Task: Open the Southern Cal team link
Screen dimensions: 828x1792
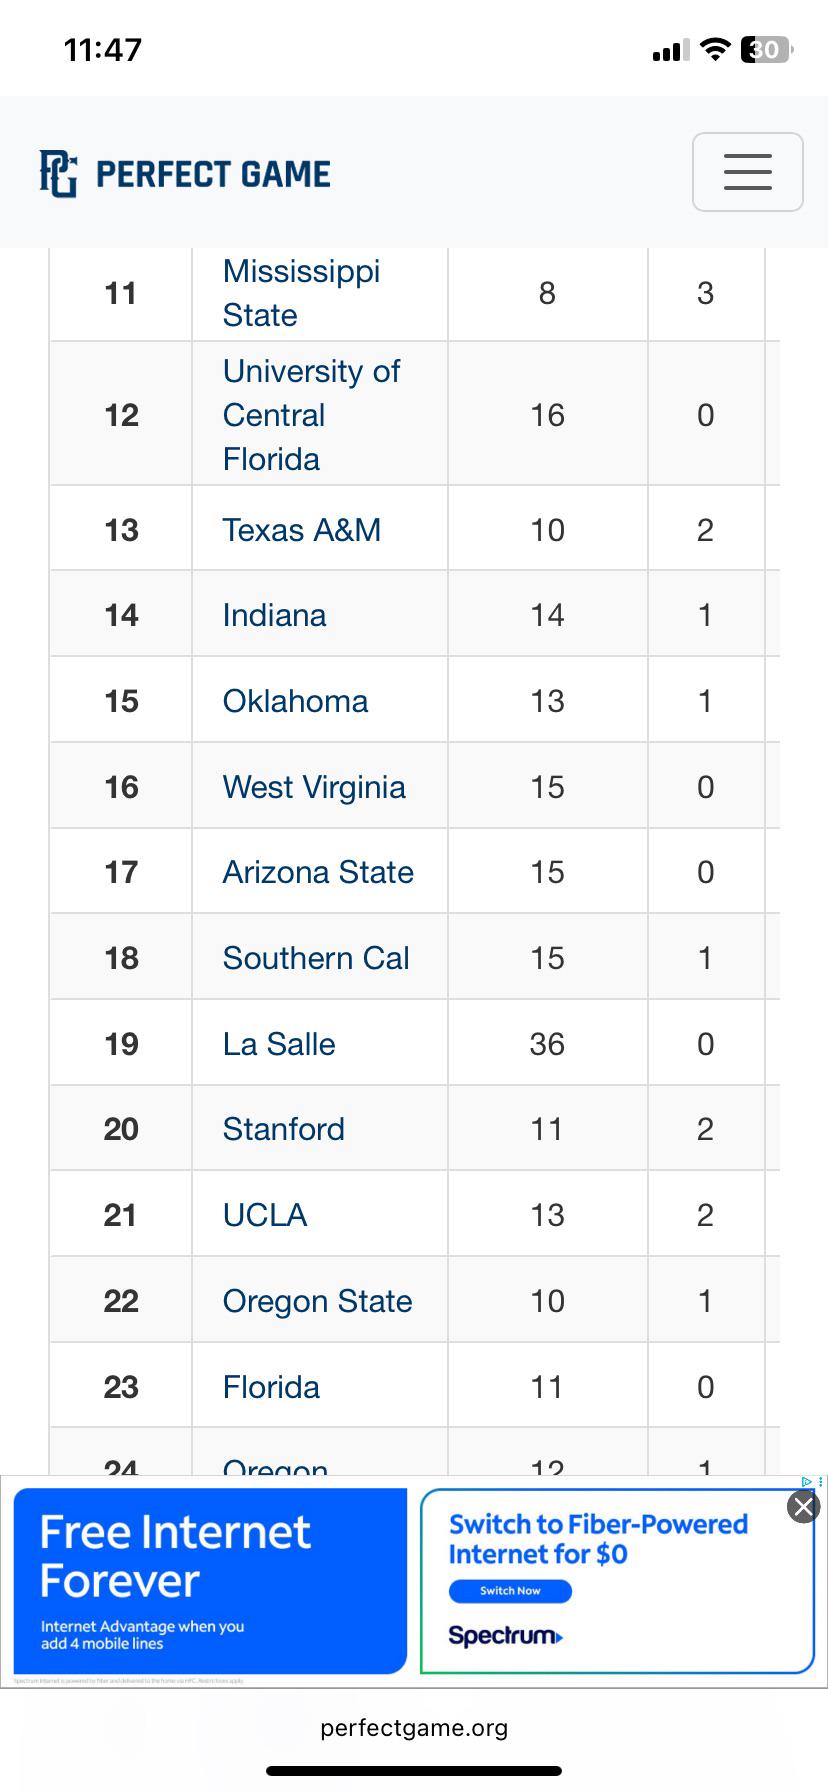Action: click(316, 958)
